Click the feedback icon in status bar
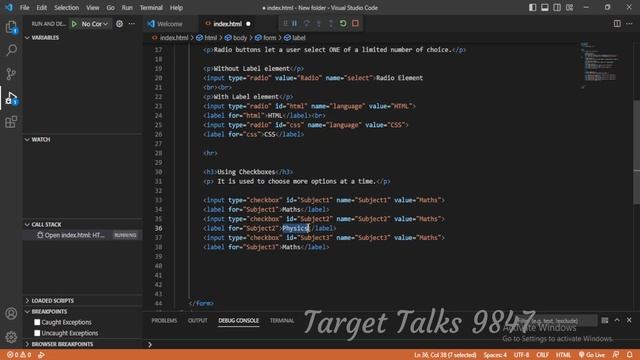The width and height of the screenshot is (640, 360). [x=616, y=355]
